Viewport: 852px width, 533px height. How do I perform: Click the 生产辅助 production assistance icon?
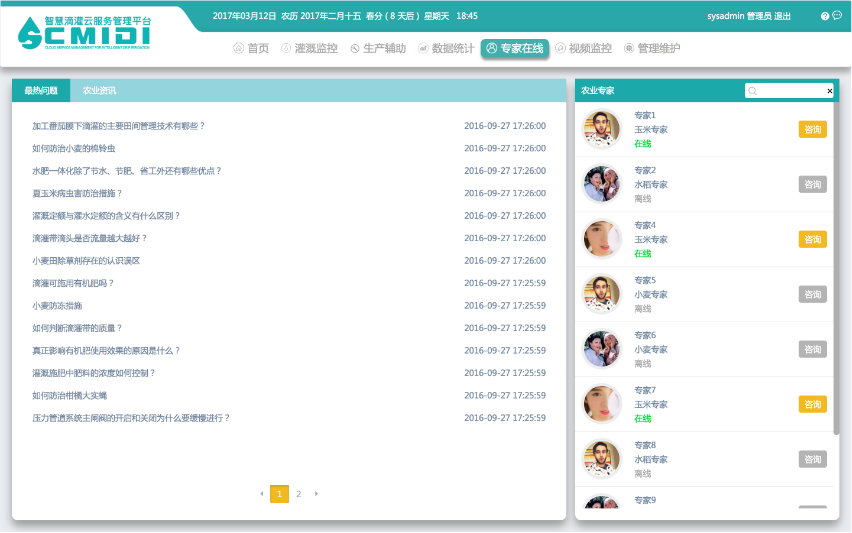[355, 48]
